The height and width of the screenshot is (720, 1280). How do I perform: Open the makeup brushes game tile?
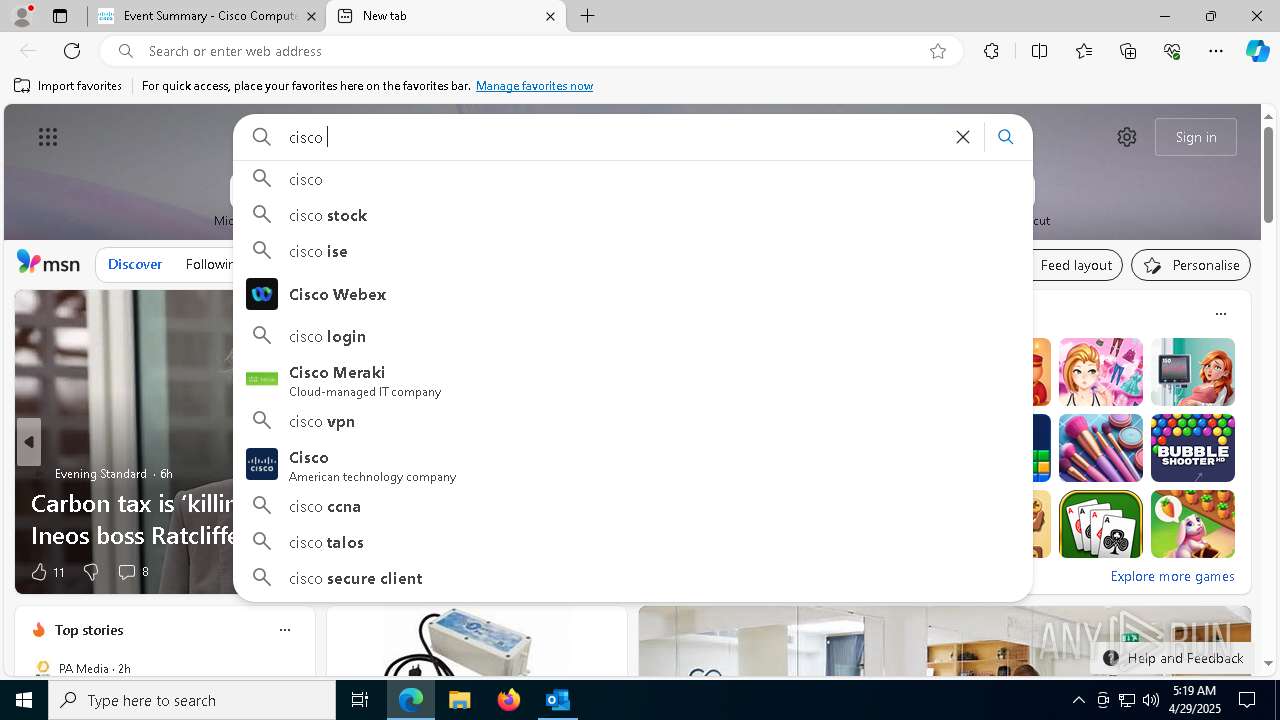tap(1101, 448)
